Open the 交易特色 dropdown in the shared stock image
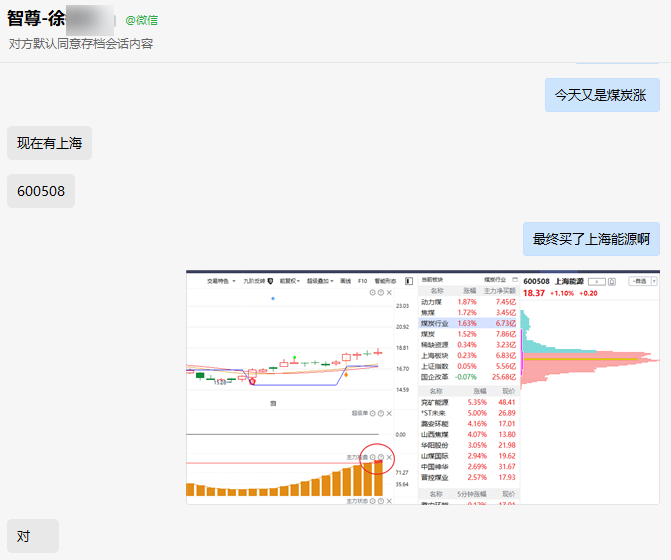The image size is (671, 560). point(221,281)
